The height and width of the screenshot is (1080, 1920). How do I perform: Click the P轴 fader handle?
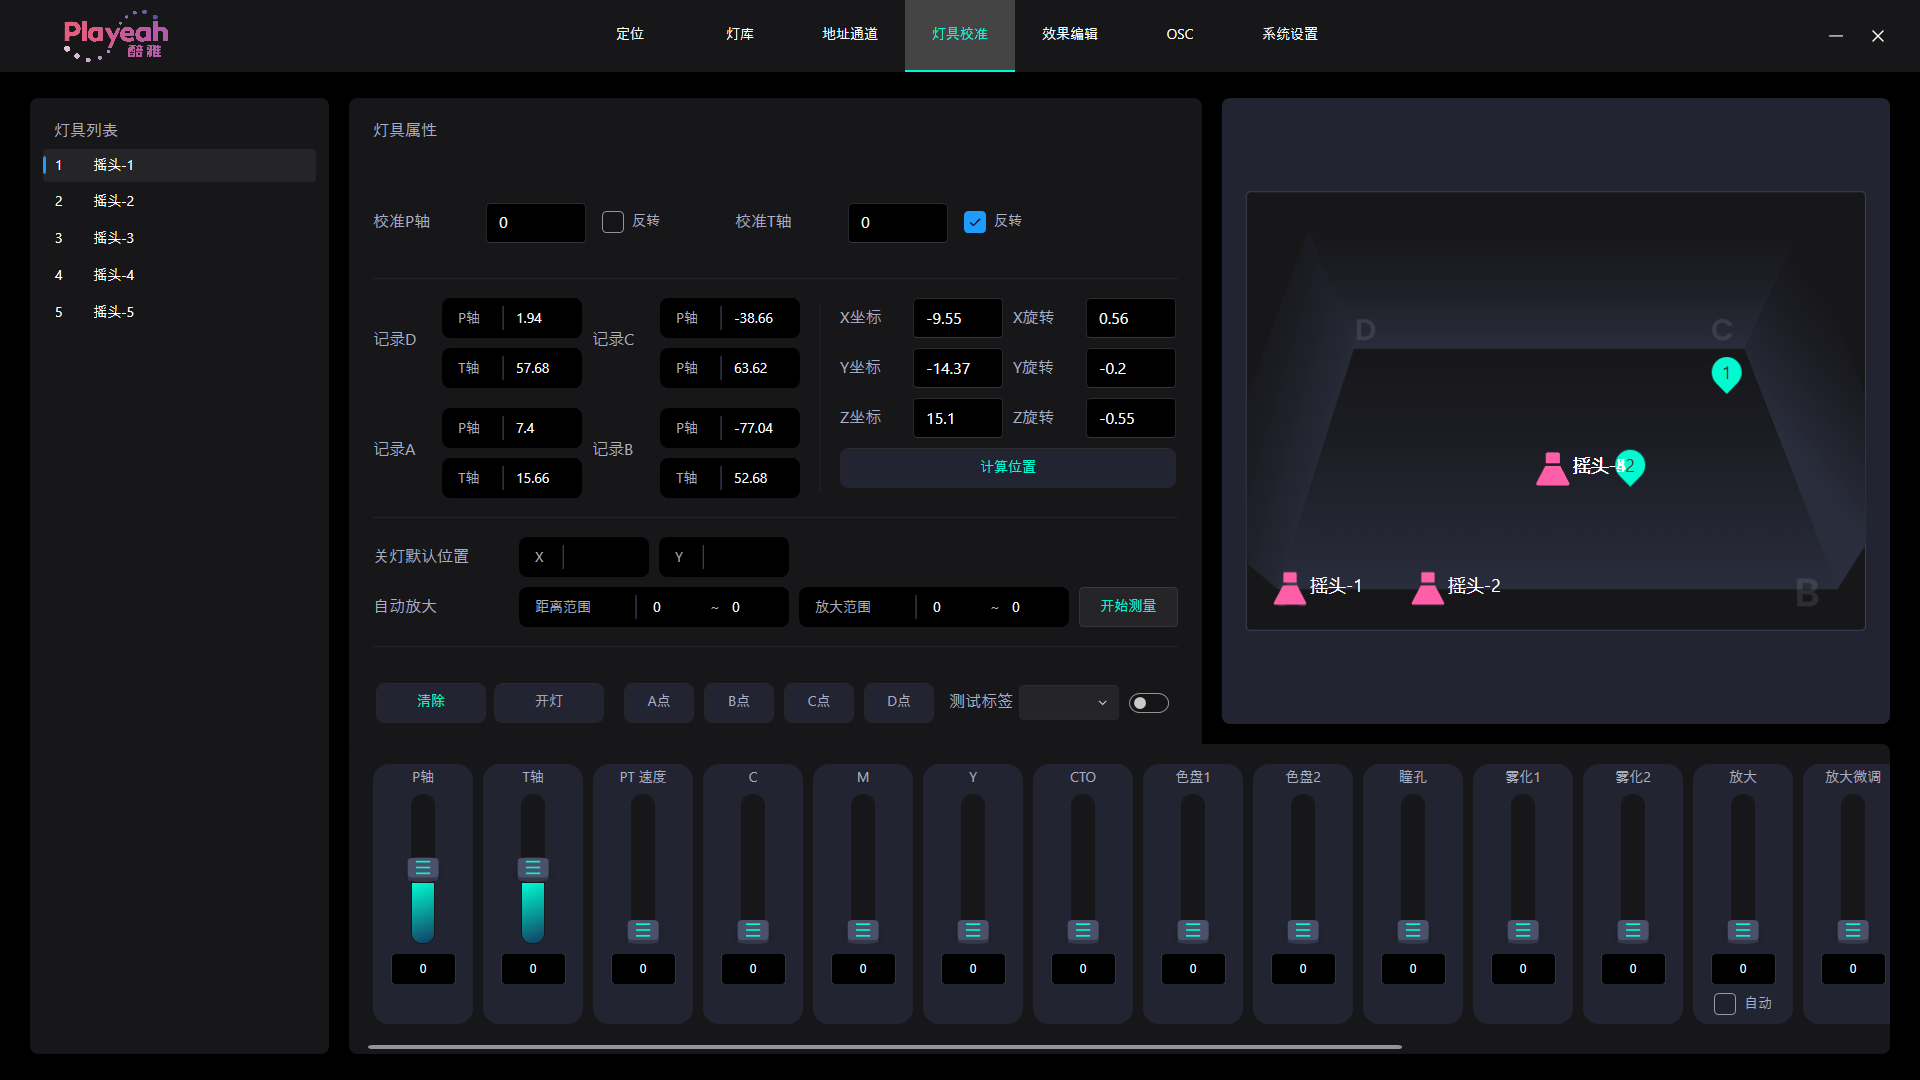pos(423,868)
